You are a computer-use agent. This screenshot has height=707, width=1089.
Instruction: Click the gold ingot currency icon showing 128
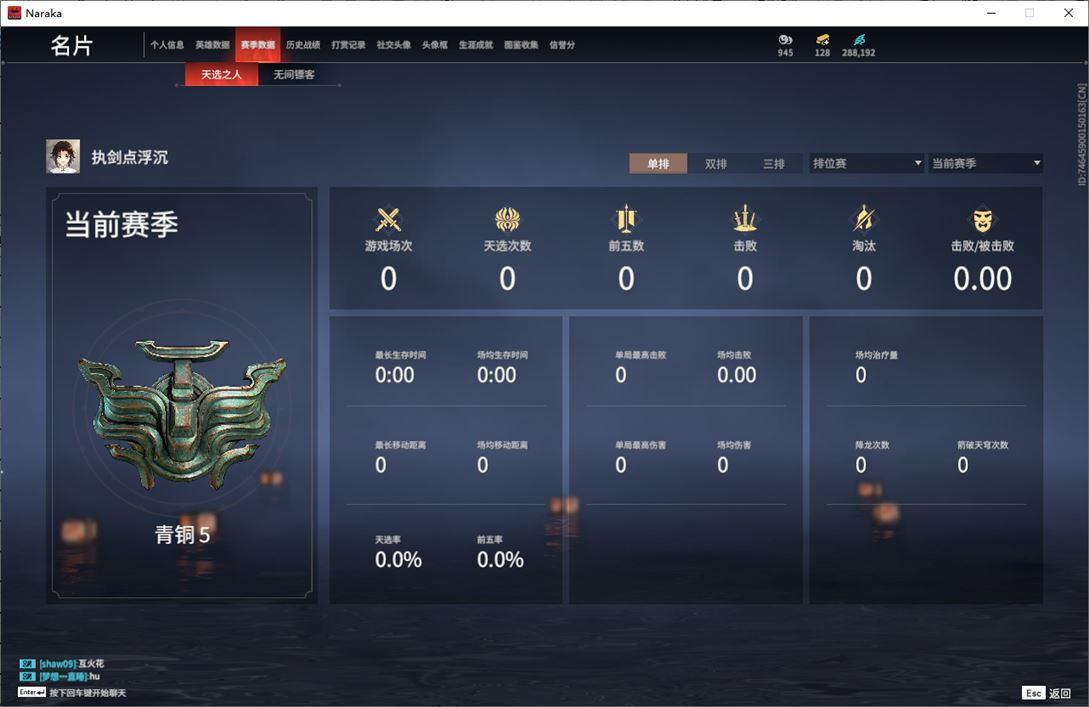click(x=822, y=40)
